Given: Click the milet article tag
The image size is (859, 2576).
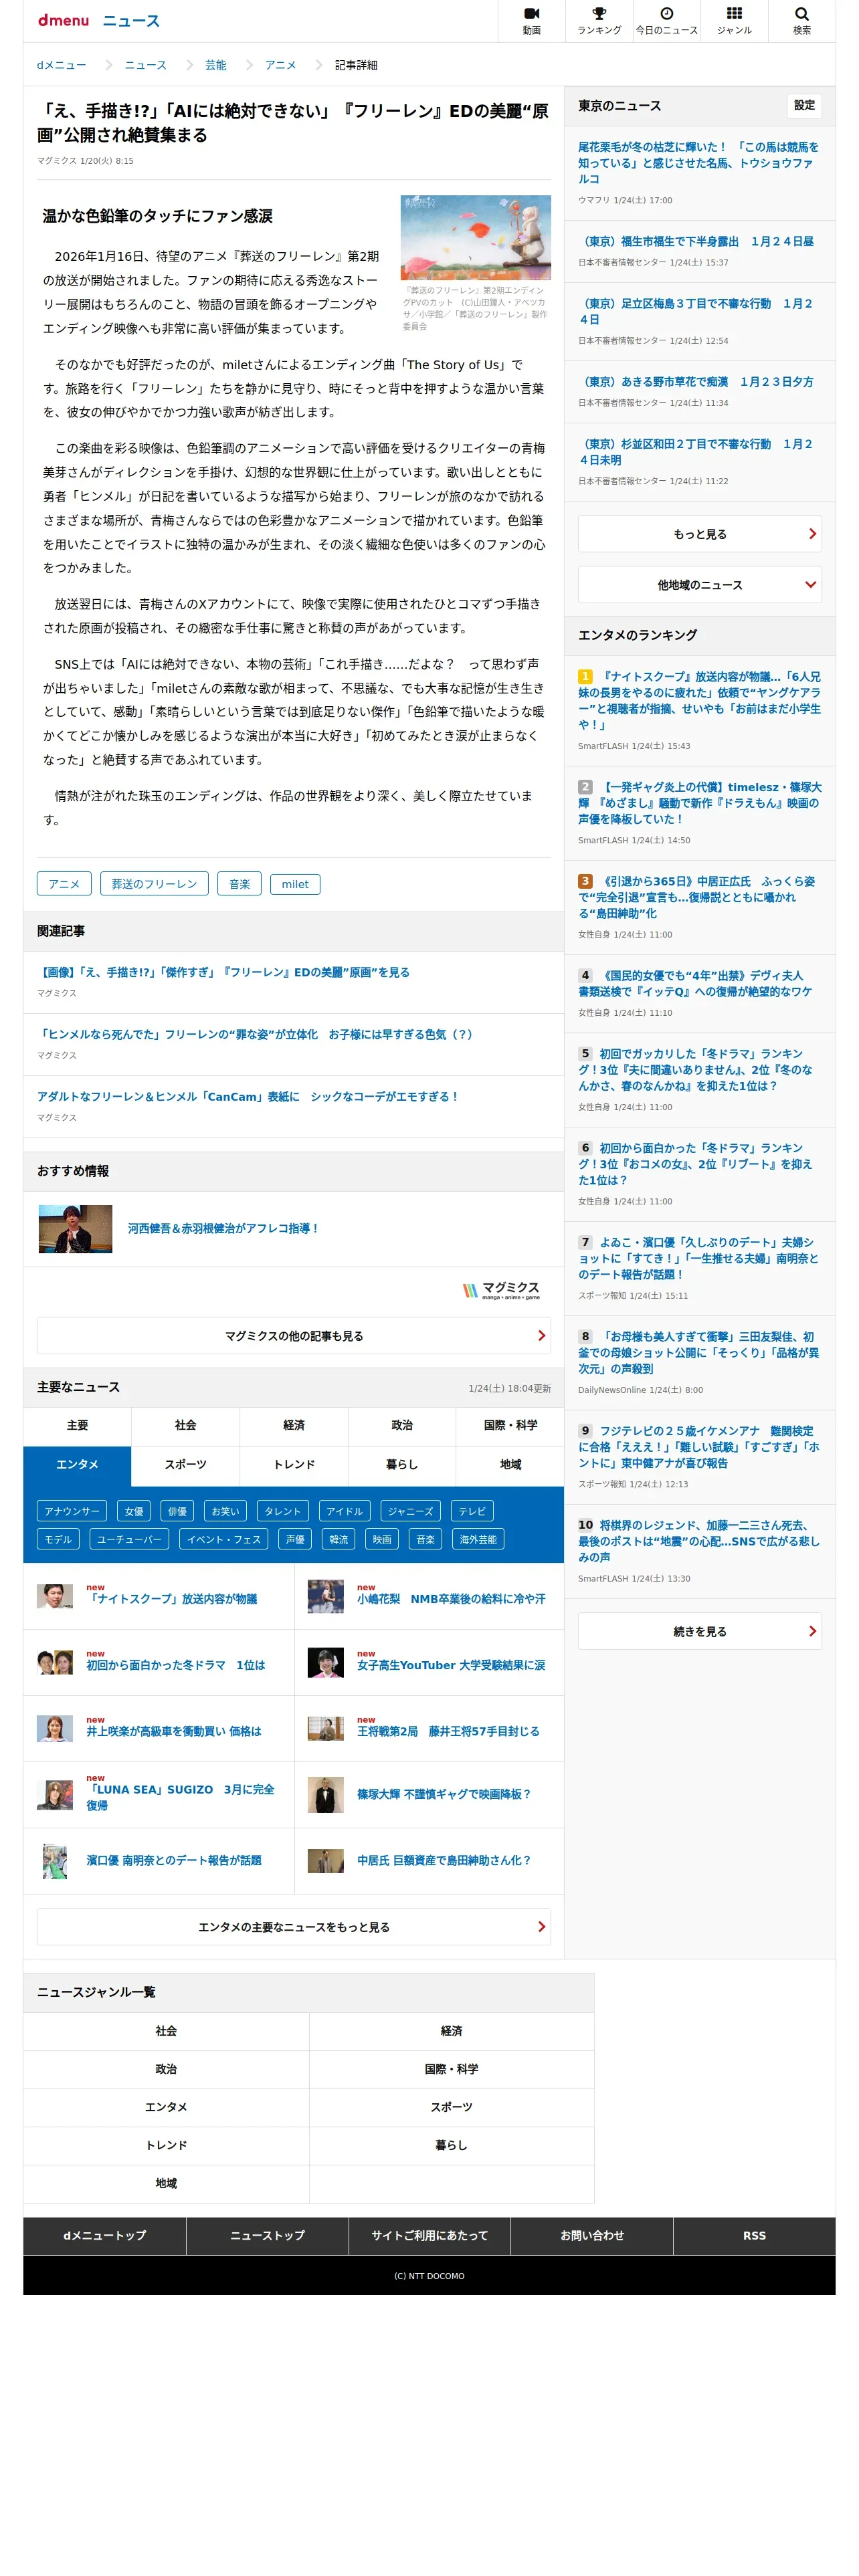Looking at the screenshot, I should pyautogui.click(x=295, y=884).
